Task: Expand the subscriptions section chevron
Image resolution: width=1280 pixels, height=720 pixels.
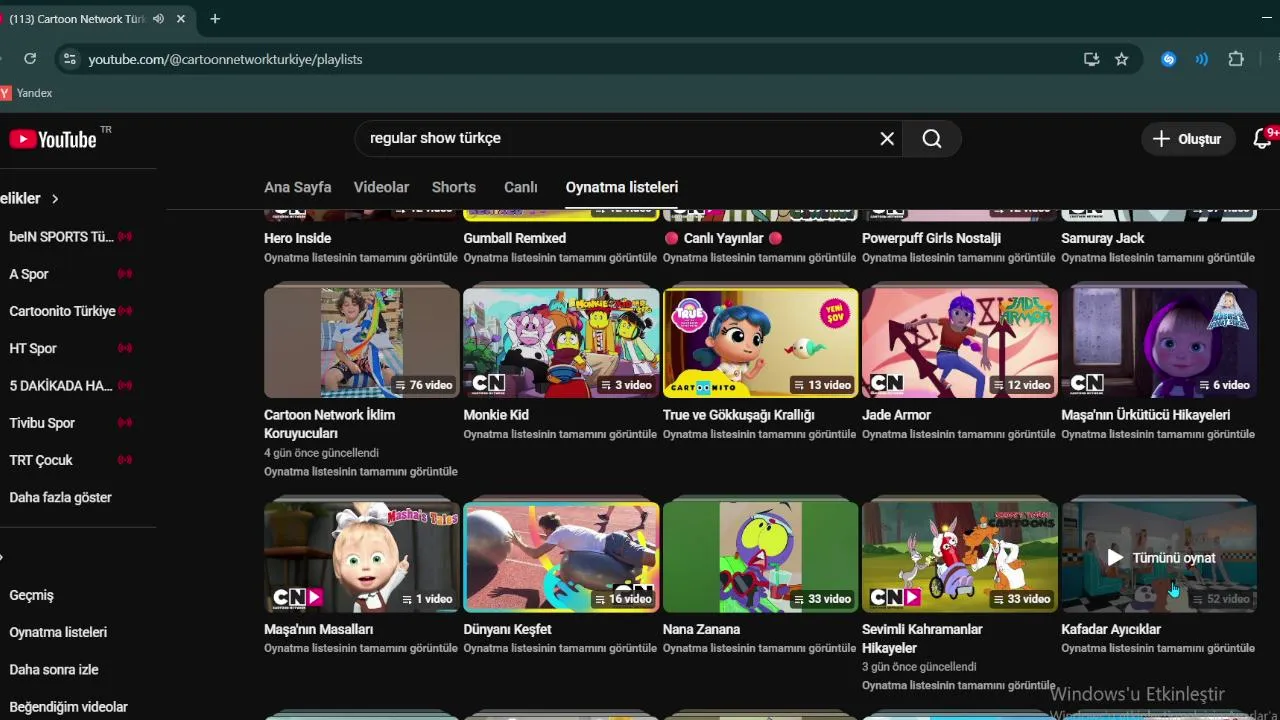Action: pyautogui.click(x=55, y=199)
